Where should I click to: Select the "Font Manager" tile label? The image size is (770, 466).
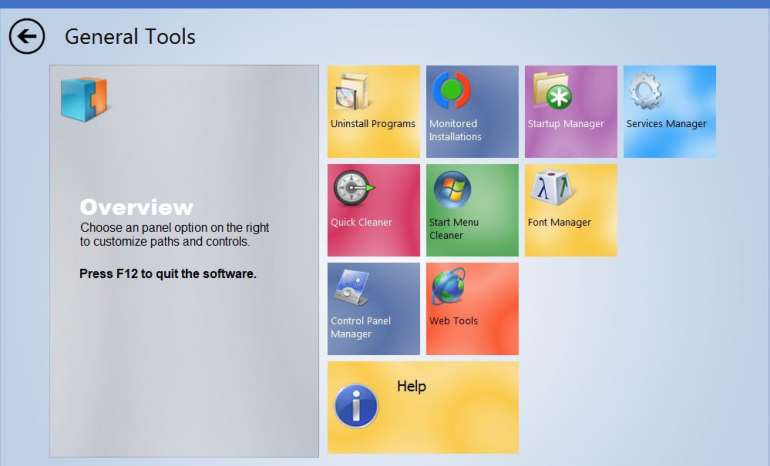pos(559,222)
